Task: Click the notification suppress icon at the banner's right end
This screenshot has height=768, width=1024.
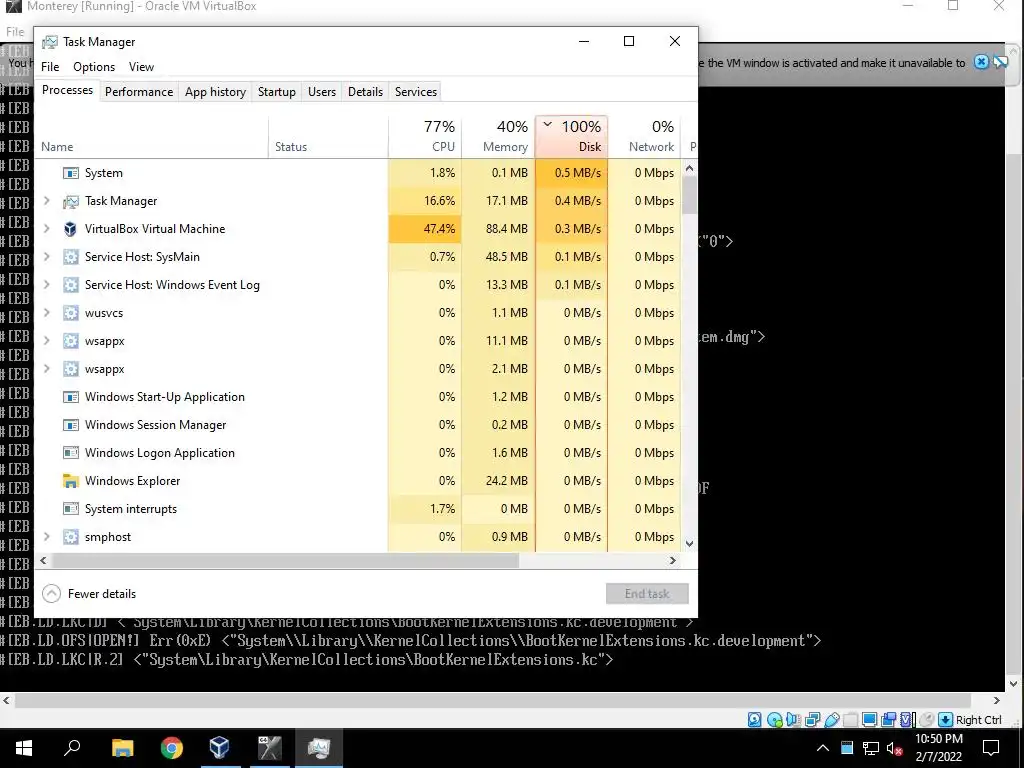Action: [1000, 63]
